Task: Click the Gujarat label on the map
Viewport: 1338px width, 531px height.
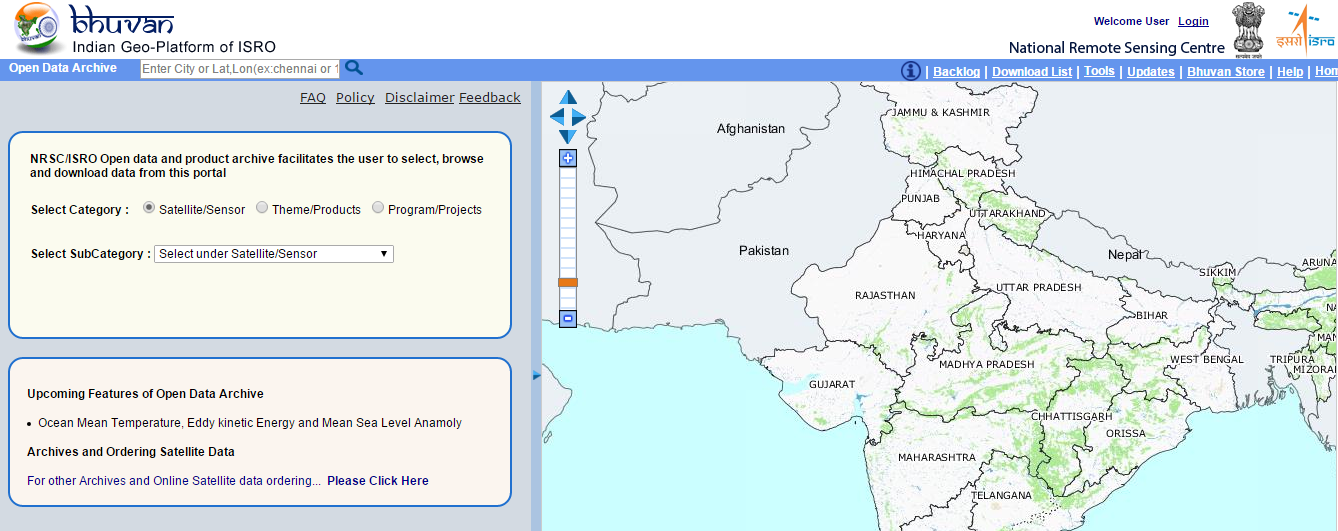Action: click(832, 384)
